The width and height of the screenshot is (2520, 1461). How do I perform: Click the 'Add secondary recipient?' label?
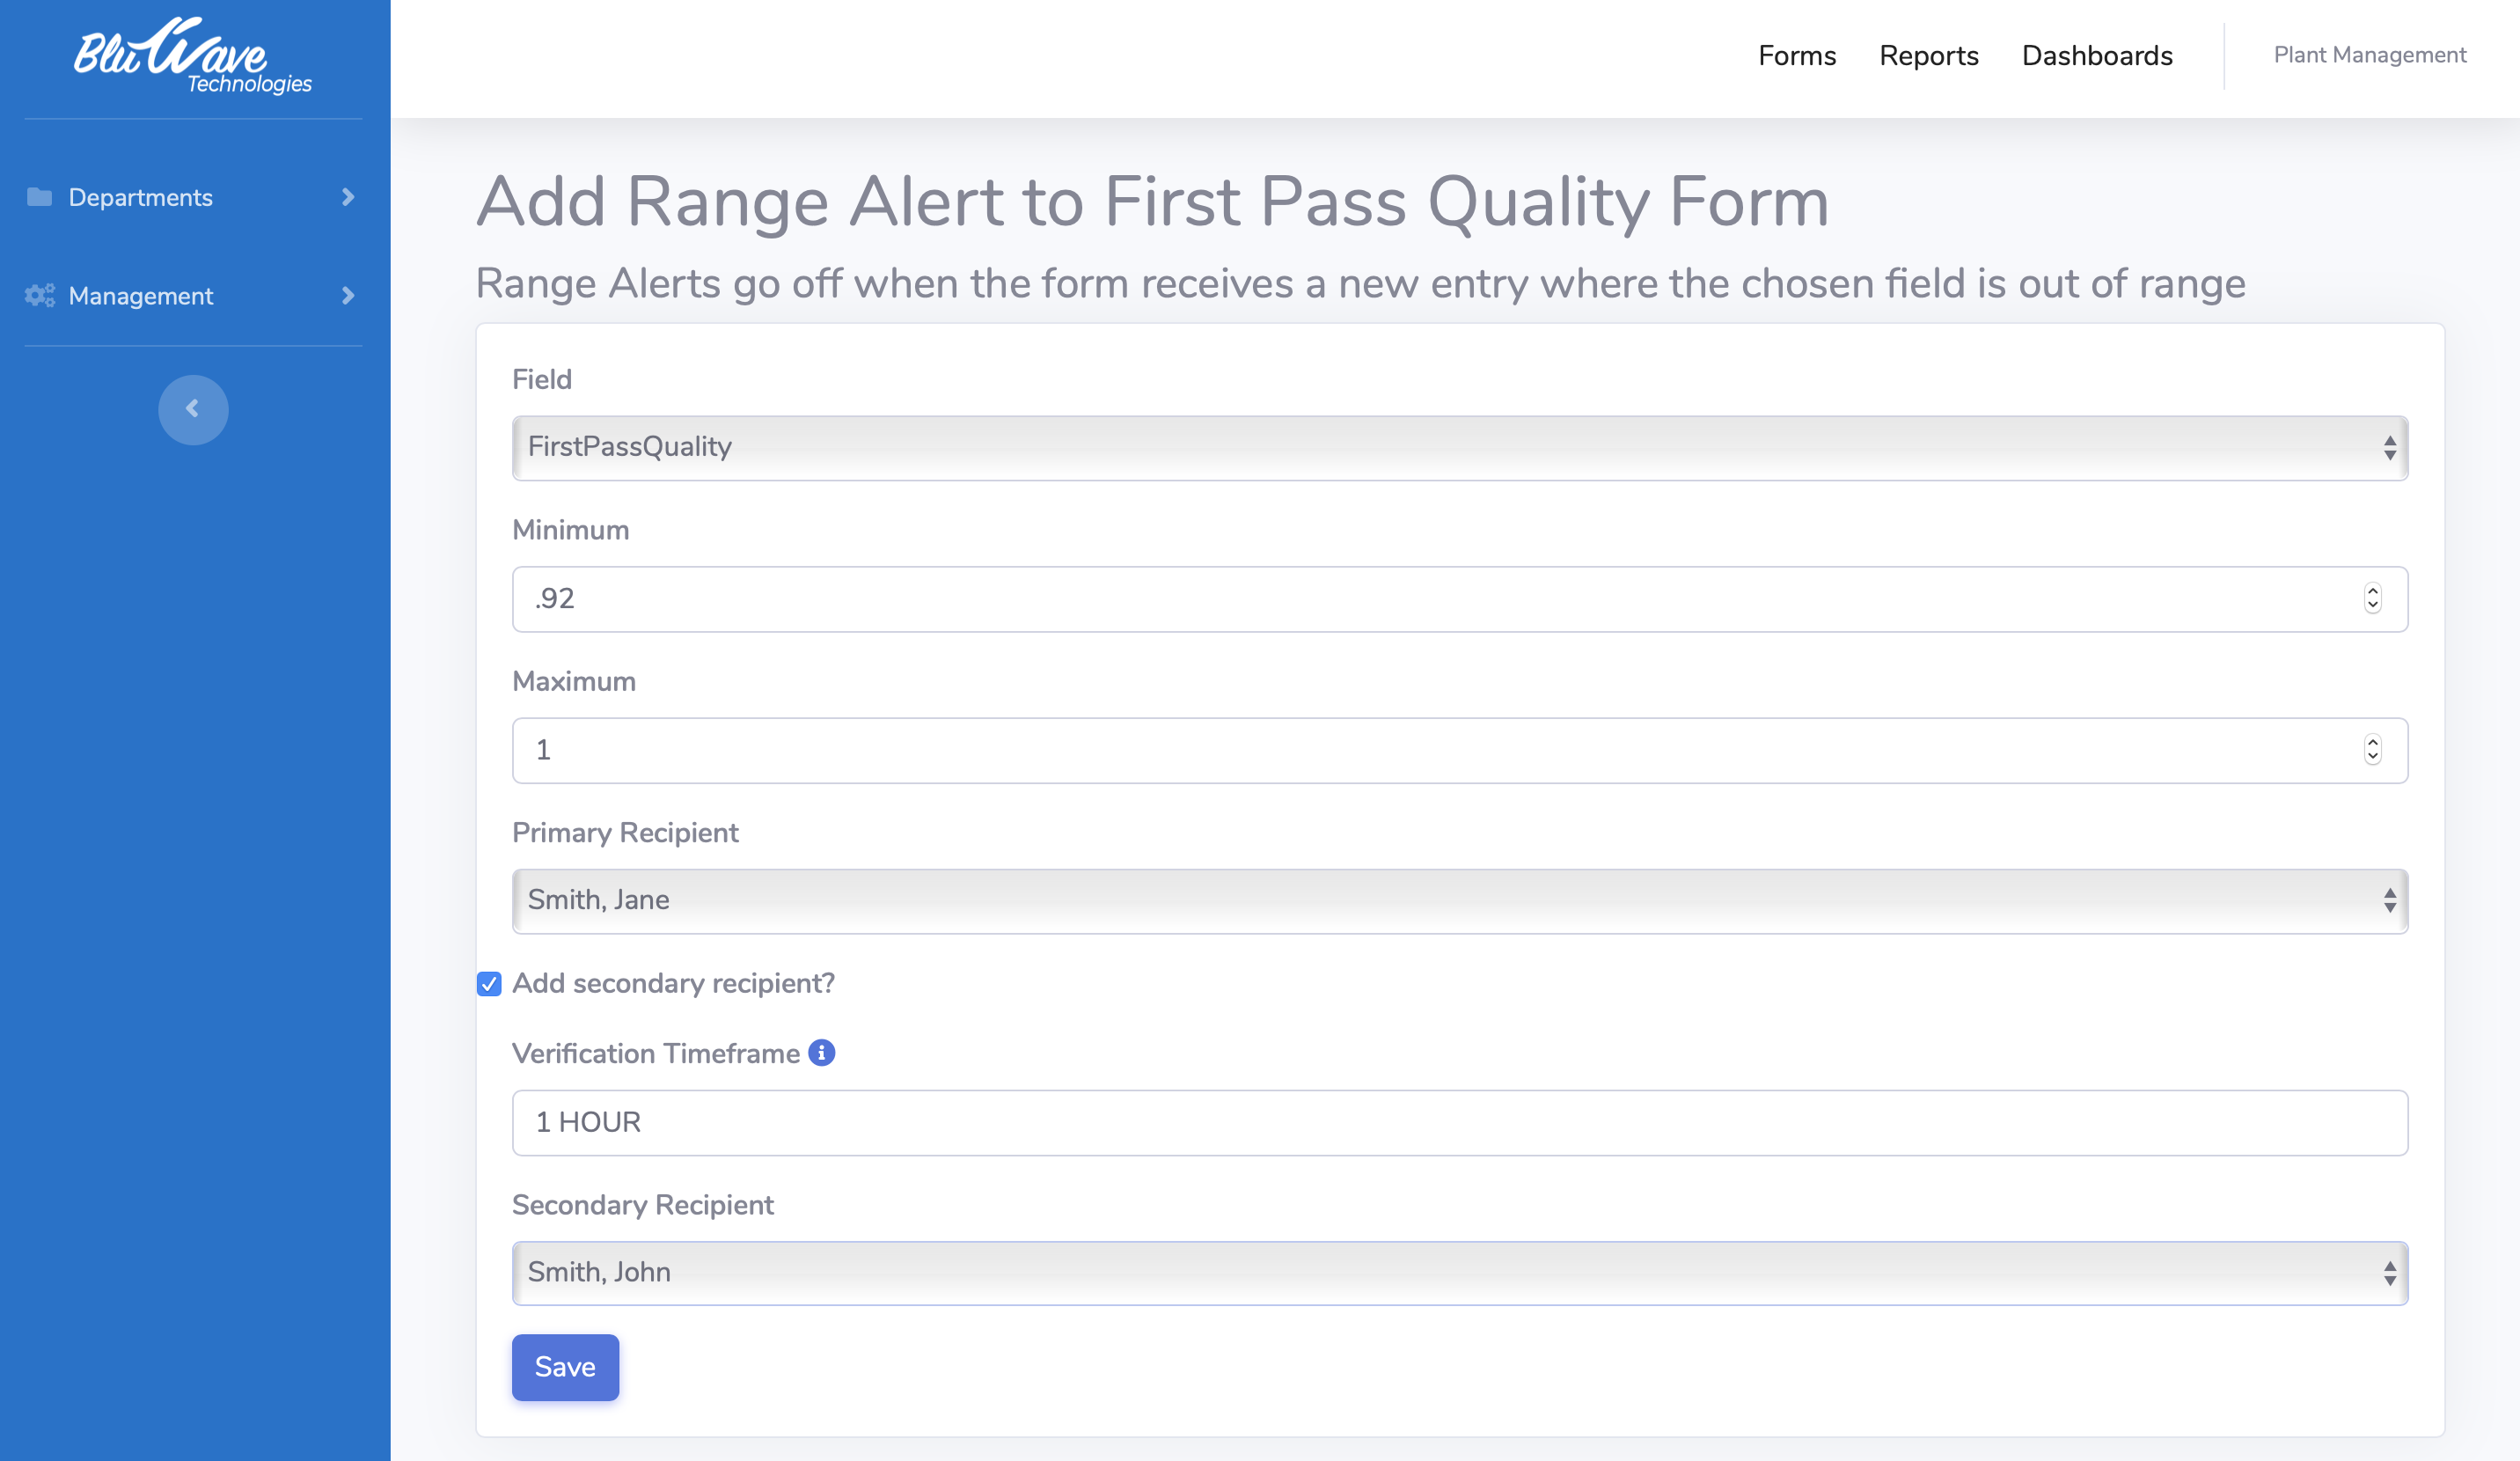point(673,983)
